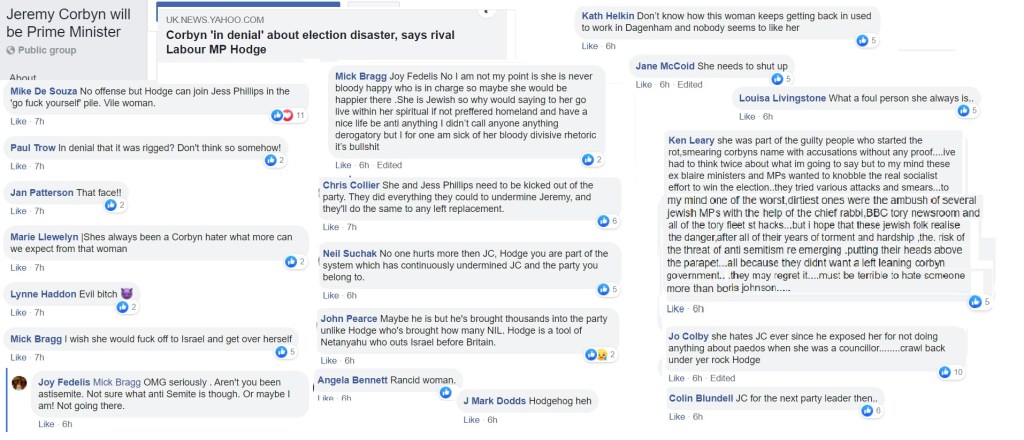Click the like reaction on Jo Colby's comment

tap(947, 372)
